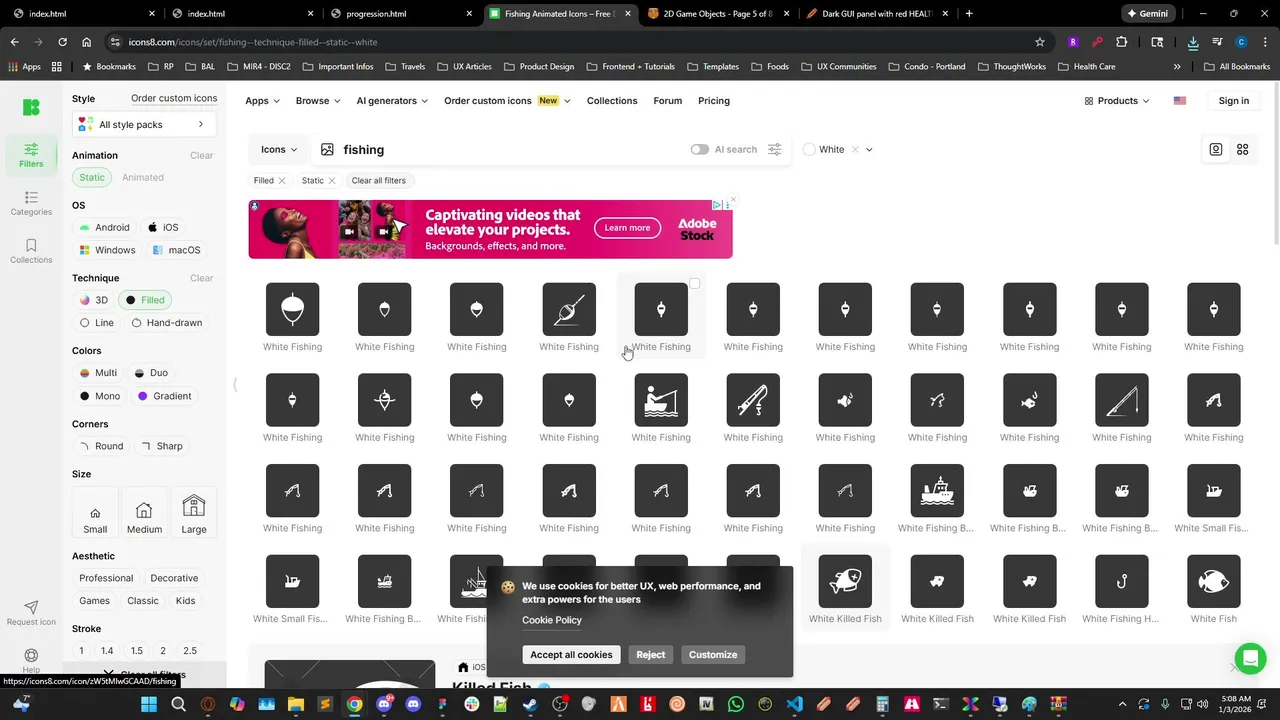
Task: Open the fishing net float icon
Action: [x=569, y=309]
